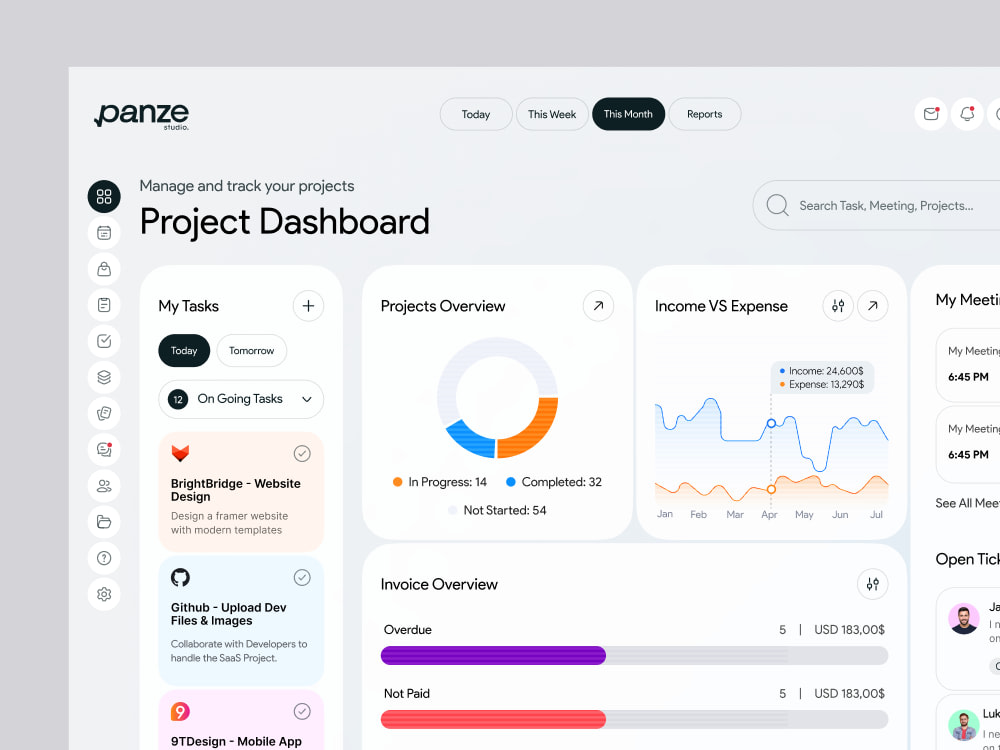Click the 'Apr' chart axis label
Screen dimensions: 1000x750
769,515
